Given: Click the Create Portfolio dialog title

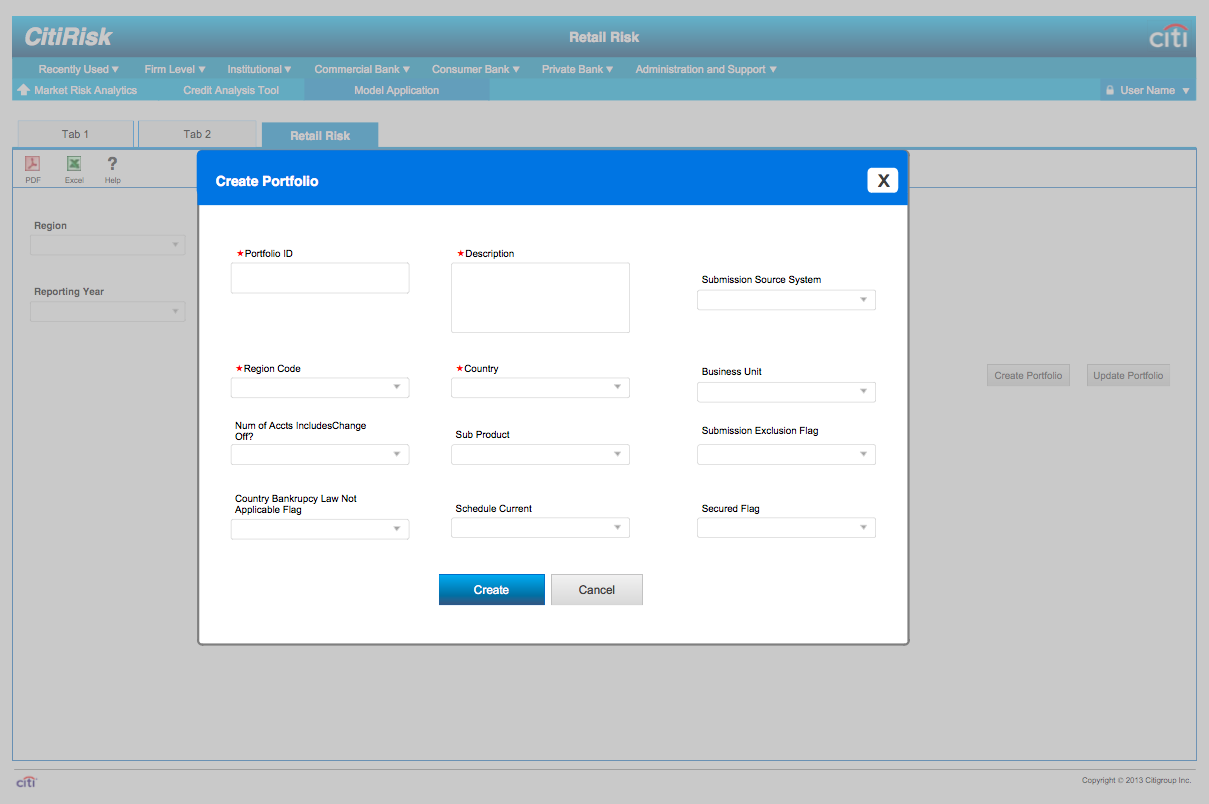Looking at the screenshot, I should tap(267, 181).
